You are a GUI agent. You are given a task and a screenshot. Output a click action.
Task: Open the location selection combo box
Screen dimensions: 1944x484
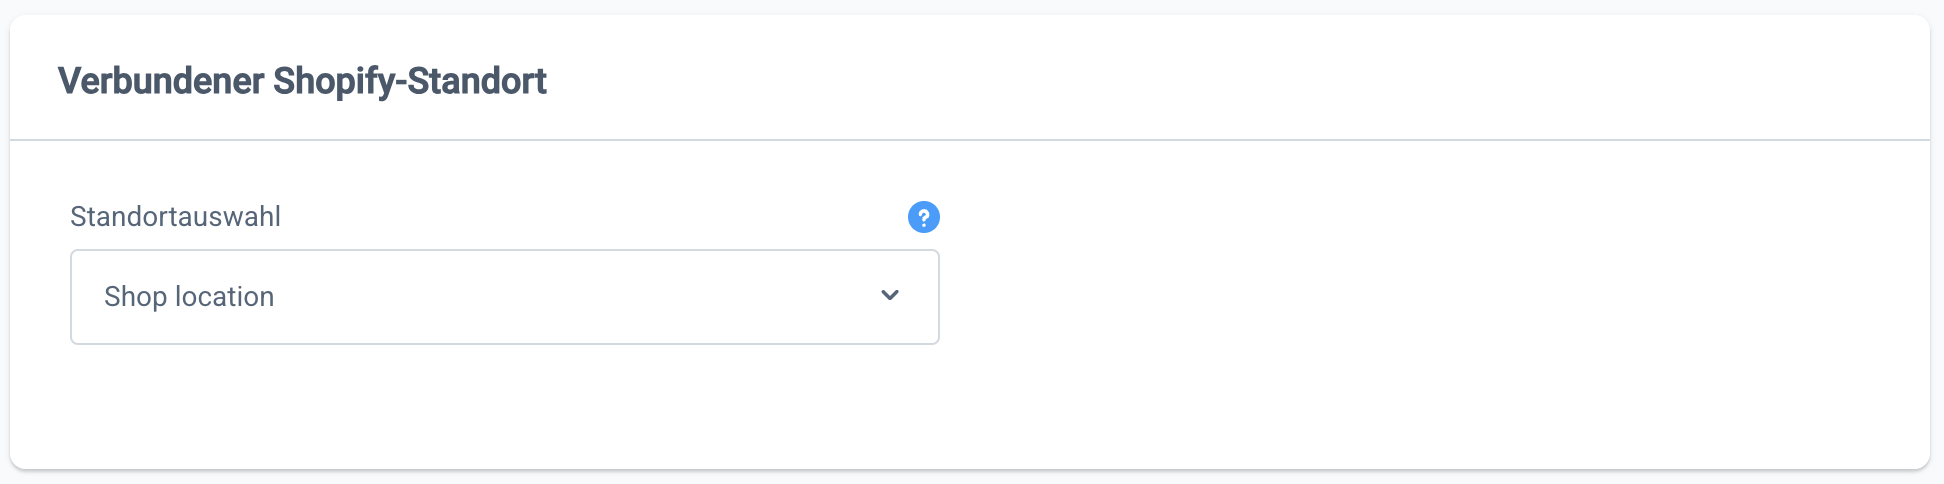pyautogui.click(x=504, y=297)
